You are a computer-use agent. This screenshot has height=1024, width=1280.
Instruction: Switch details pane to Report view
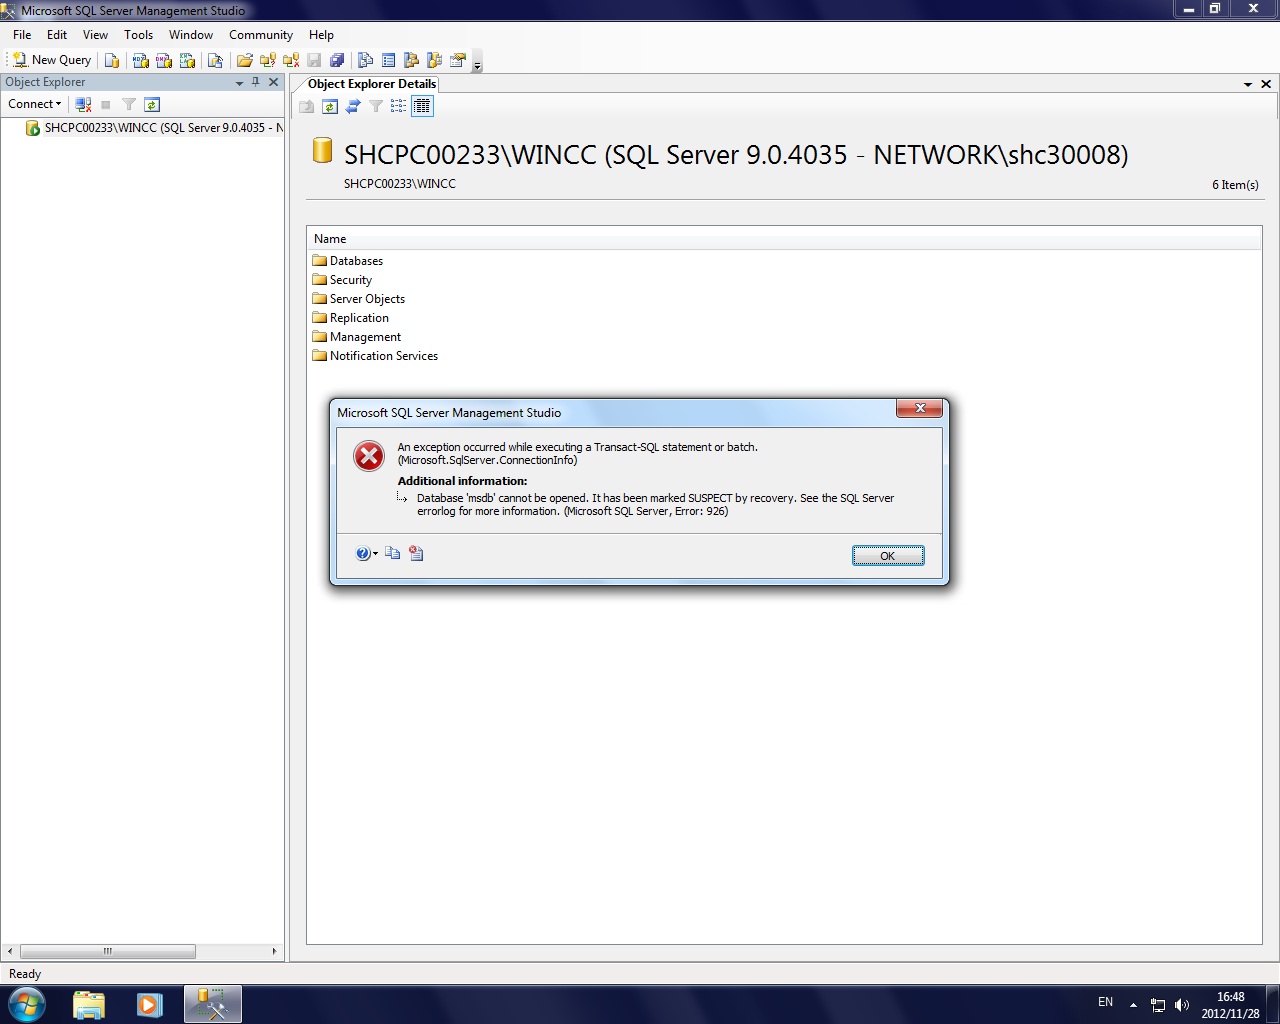[x=422, y=106]
